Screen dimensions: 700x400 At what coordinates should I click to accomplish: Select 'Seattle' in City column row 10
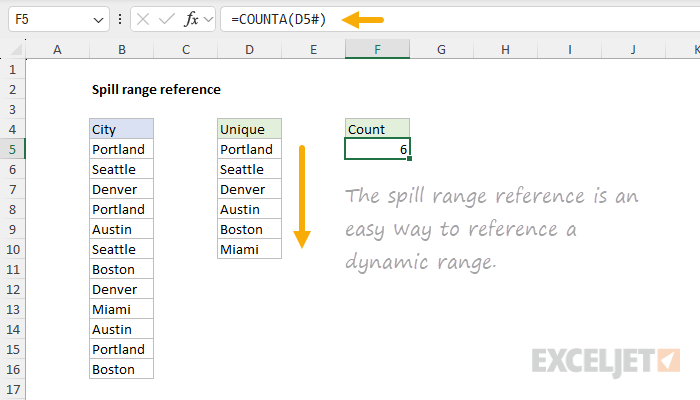[121, 249]
